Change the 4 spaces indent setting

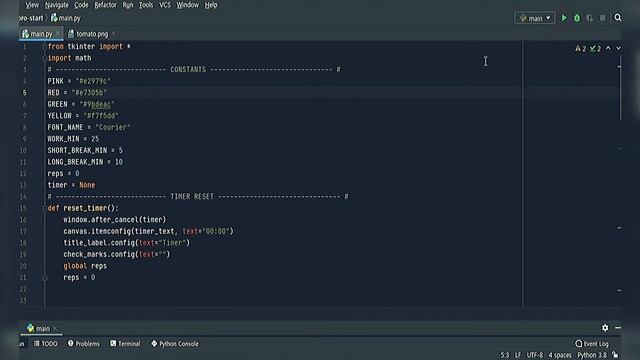pos(560,355)
